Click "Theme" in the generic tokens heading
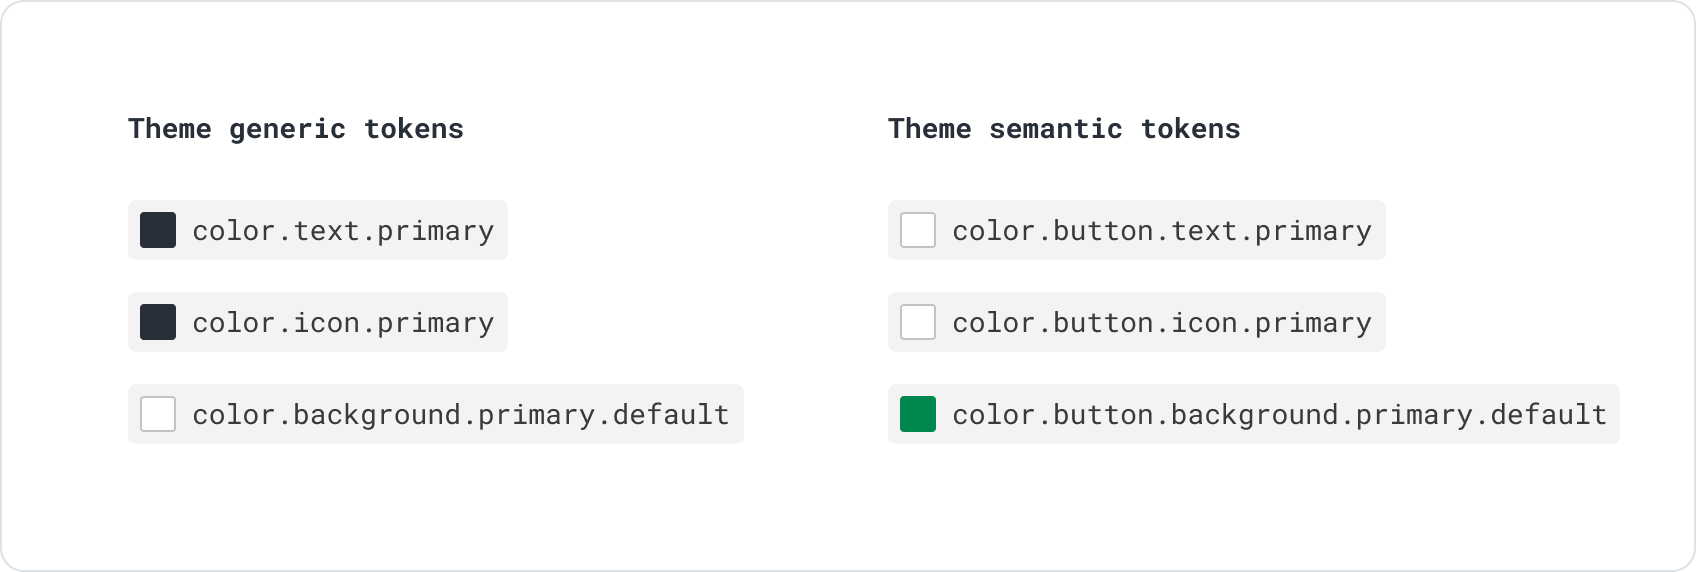Screen dimensions: 1696x572 [169, 129]
